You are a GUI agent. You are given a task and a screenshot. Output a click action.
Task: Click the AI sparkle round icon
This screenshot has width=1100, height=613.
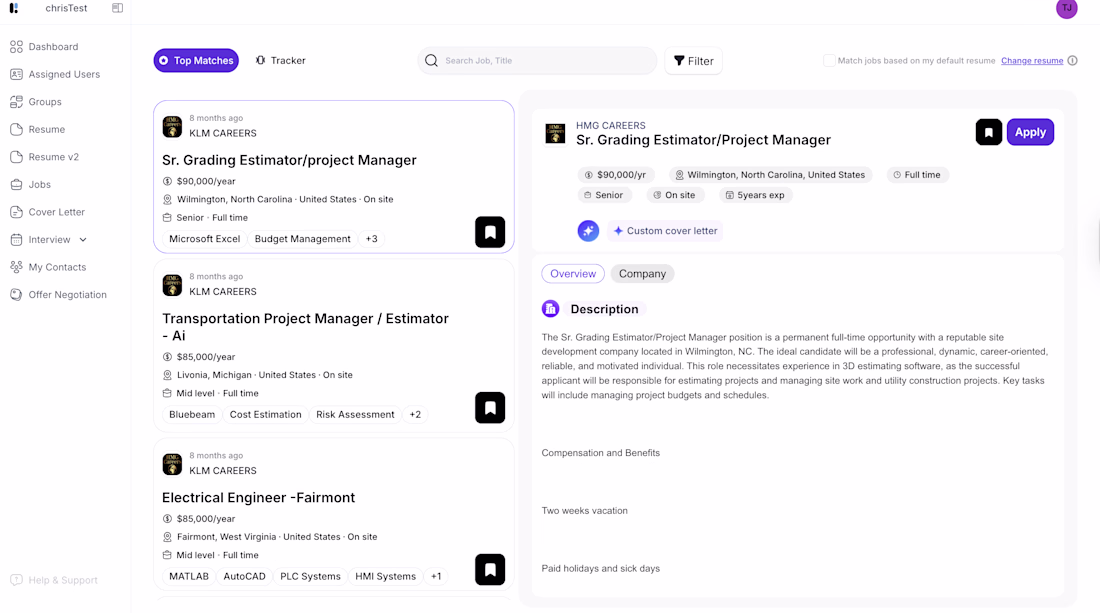(588, 231)
